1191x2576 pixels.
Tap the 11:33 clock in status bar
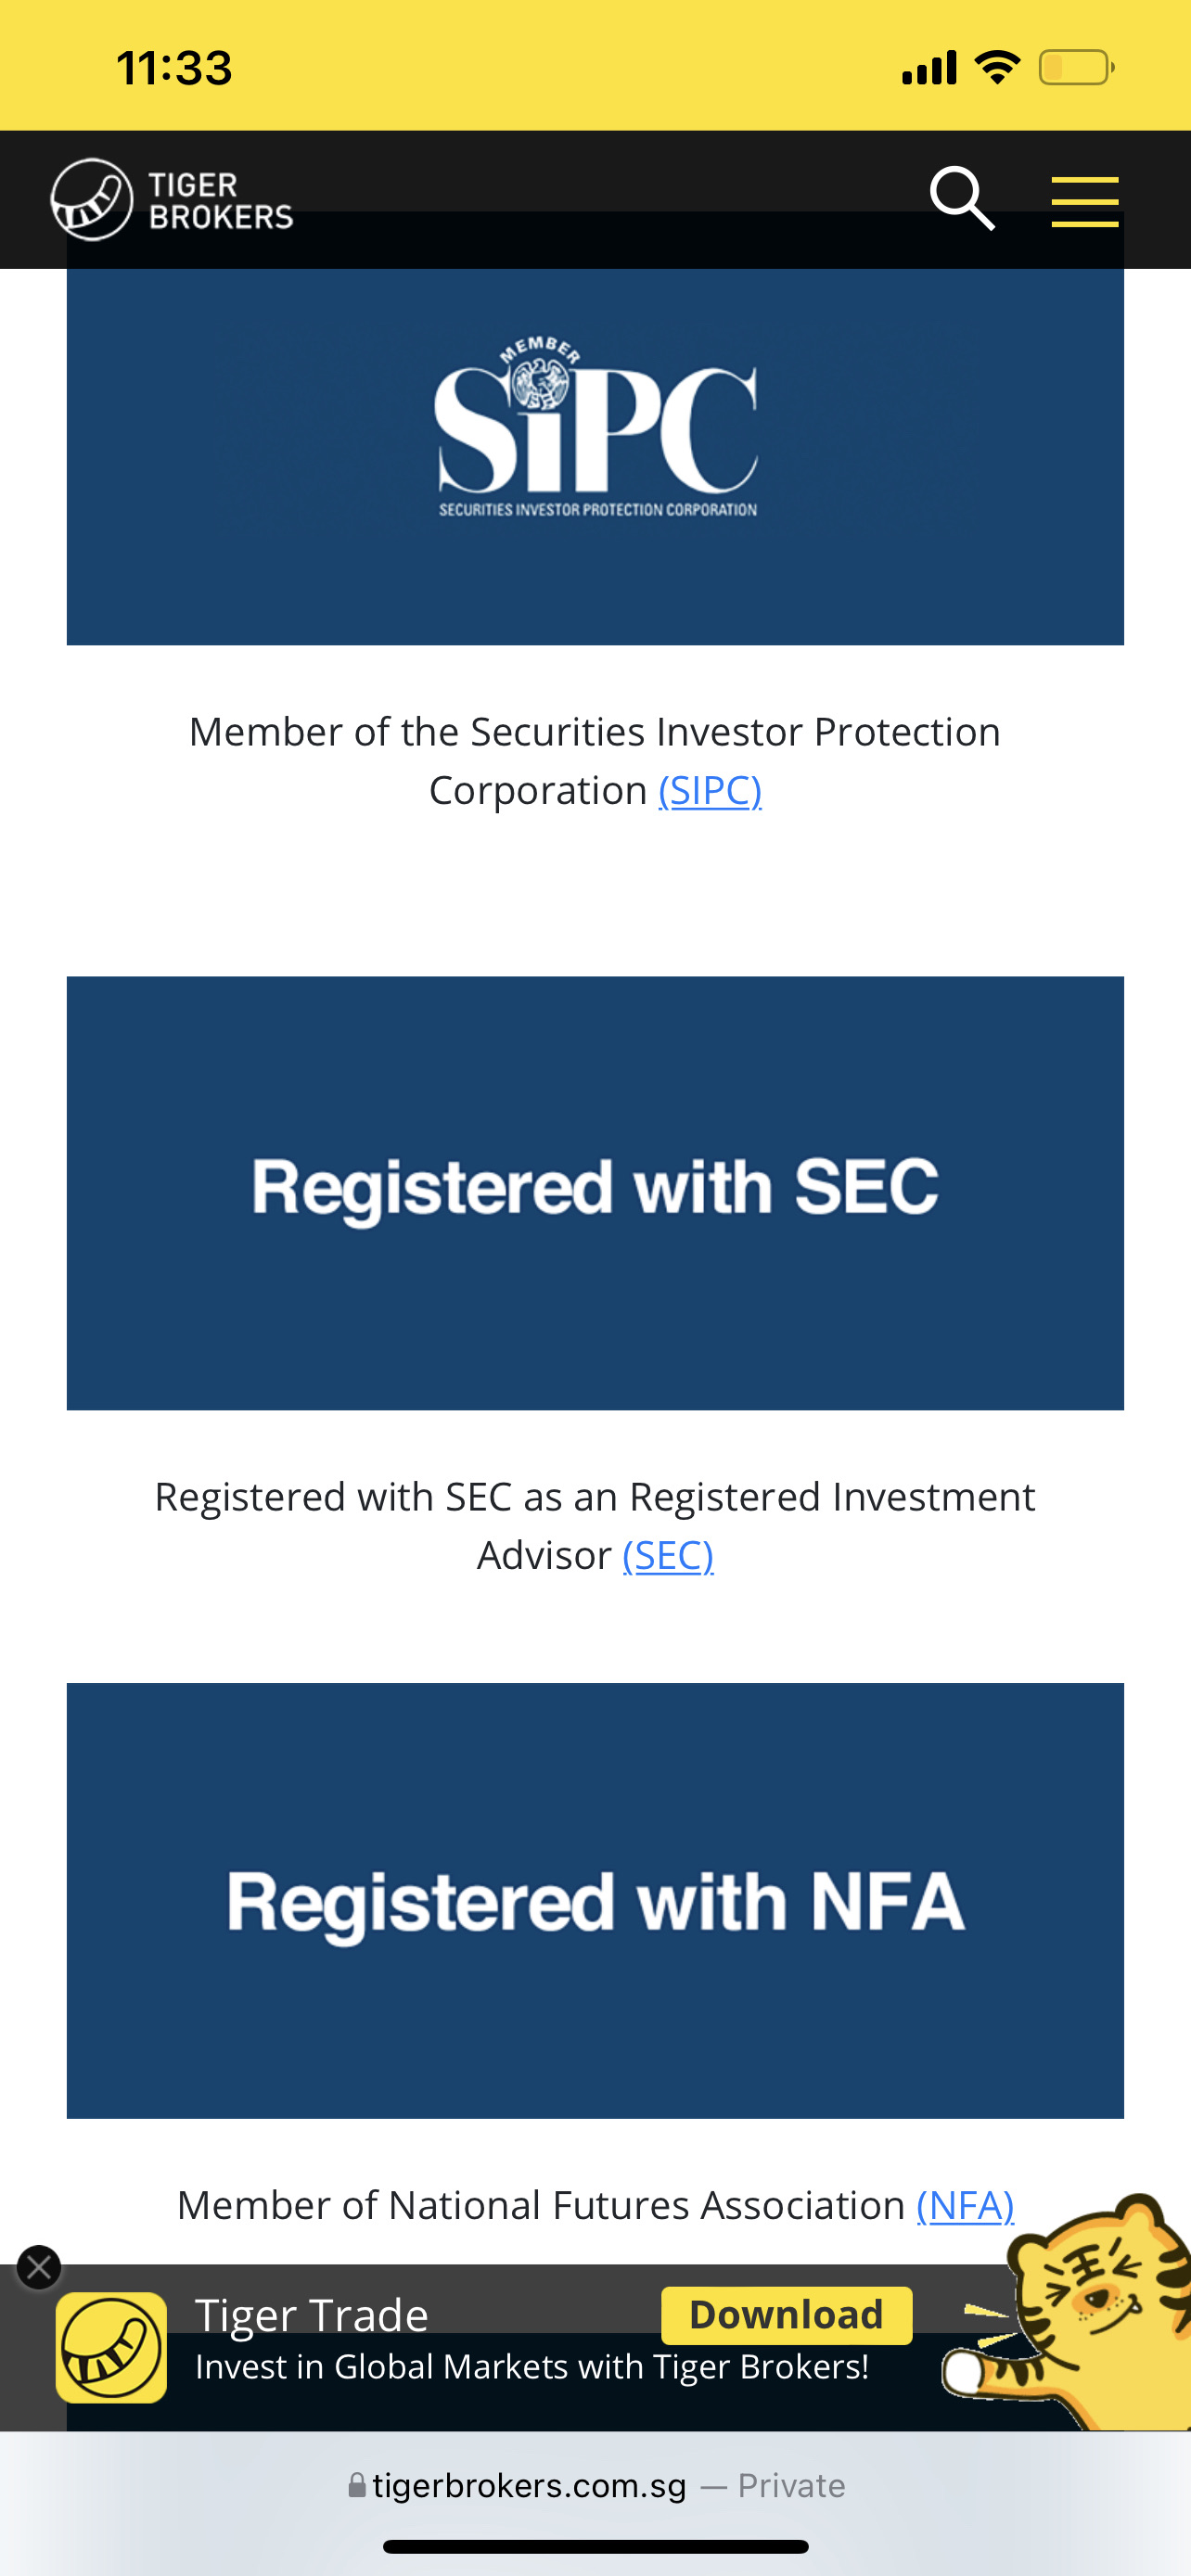tap(174, 68)
